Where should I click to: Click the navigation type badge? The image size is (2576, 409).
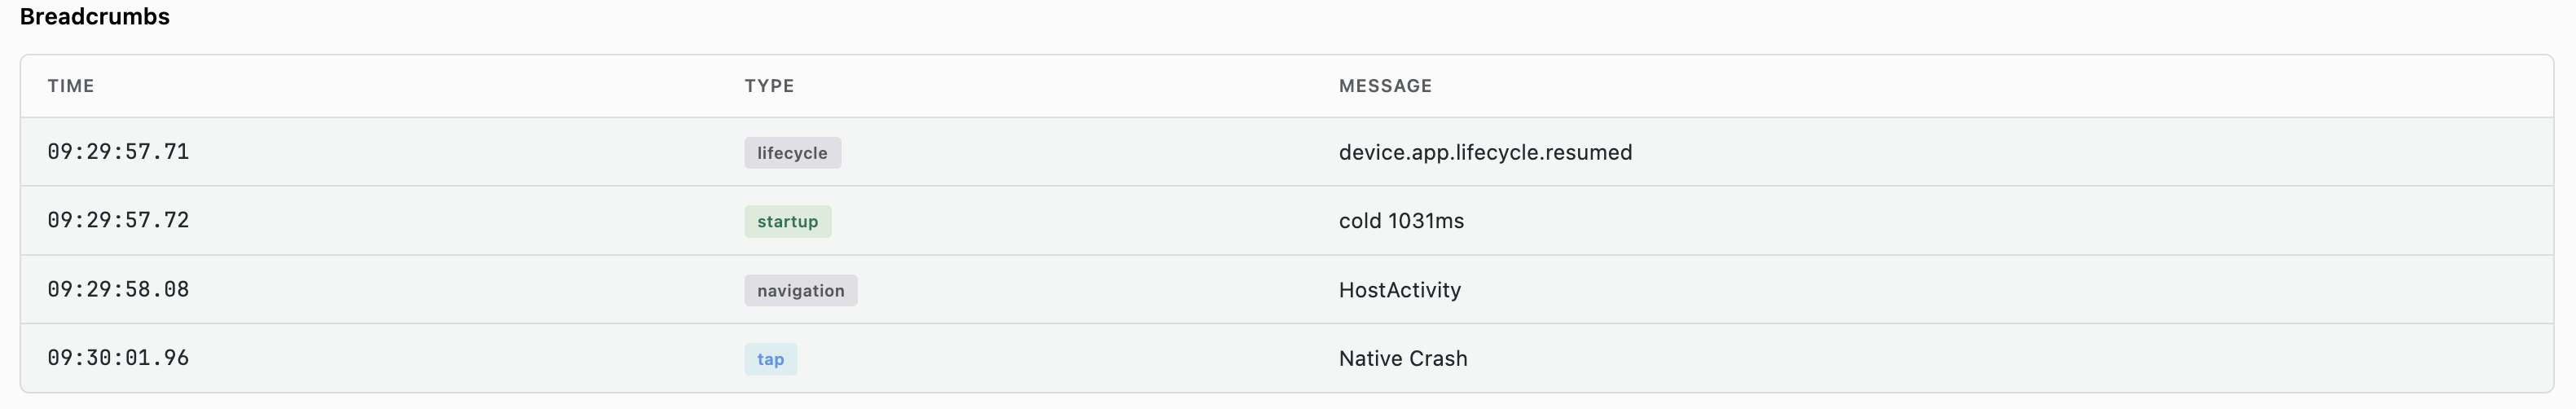click(x=800, y=290)
